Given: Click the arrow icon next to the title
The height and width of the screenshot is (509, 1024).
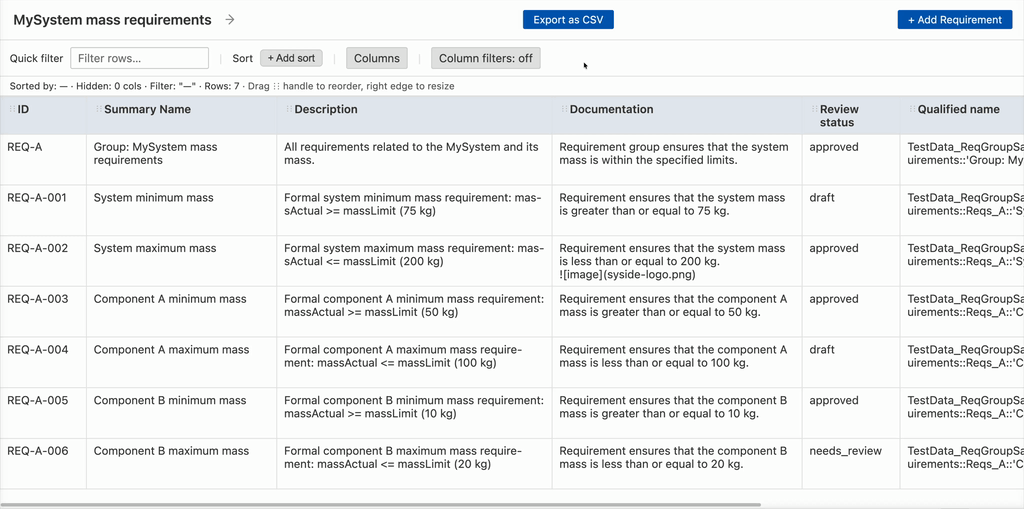Looking at the screenshot, I should 230,20.
